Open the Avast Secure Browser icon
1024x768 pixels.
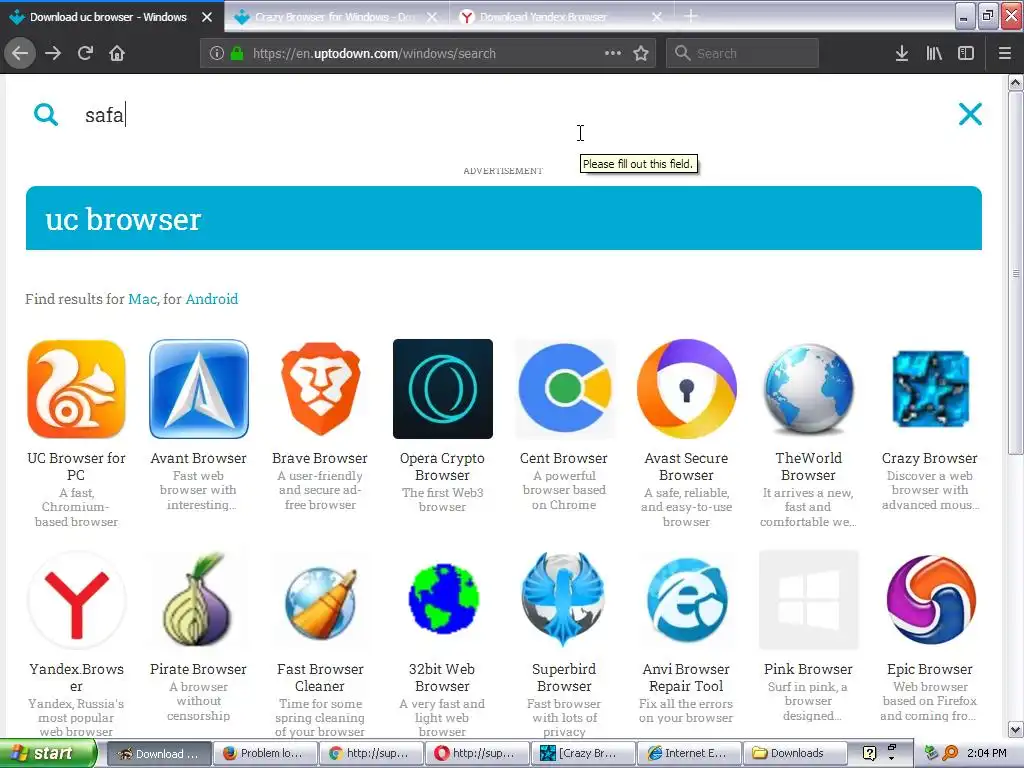(686, 389)
